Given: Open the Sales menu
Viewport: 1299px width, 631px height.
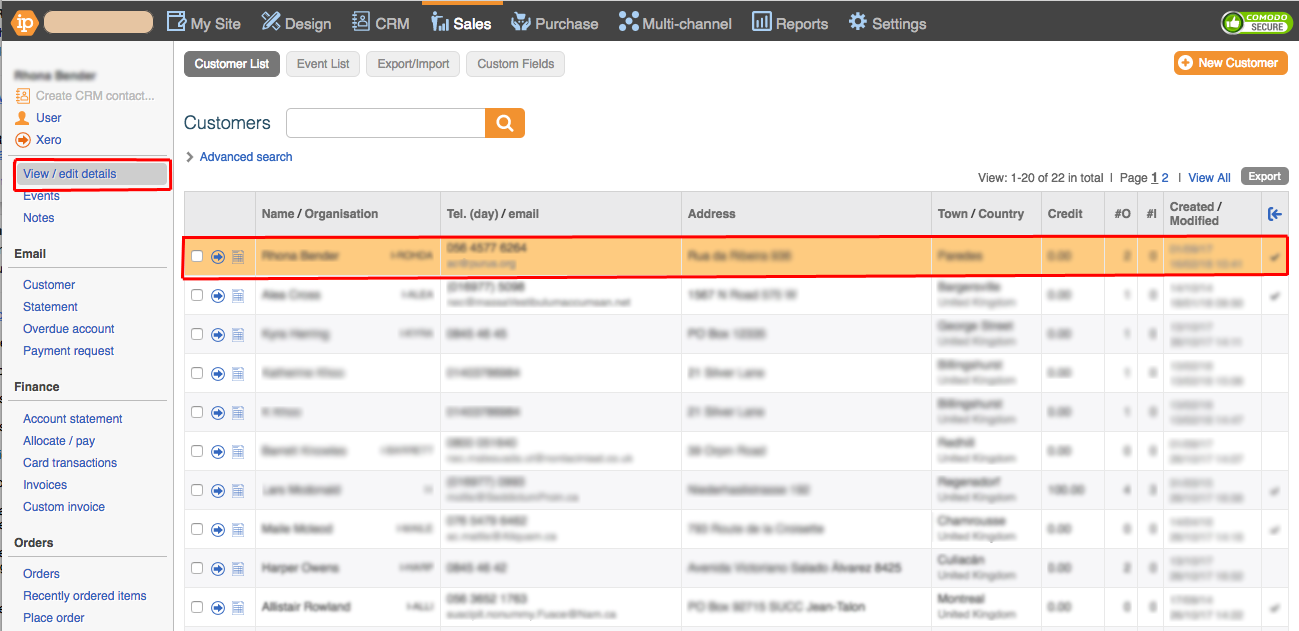Looking at the screenshot, I should click(461, 23).
